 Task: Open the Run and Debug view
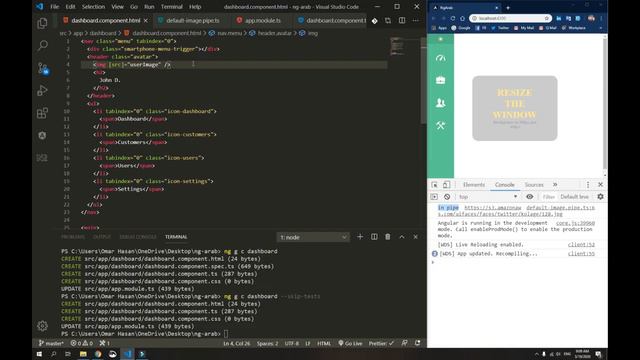[x=42, y=90]
